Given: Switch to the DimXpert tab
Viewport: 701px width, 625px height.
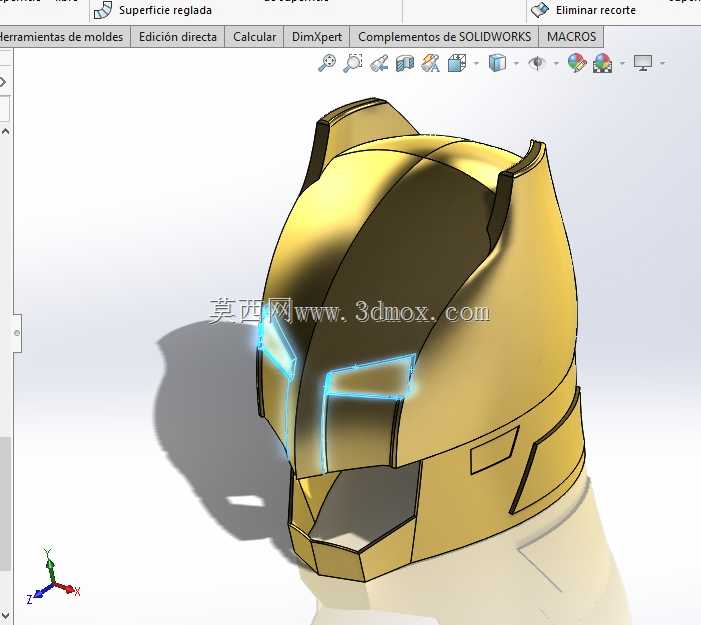Looking at the screenshot, I should (x=317, y=37).
